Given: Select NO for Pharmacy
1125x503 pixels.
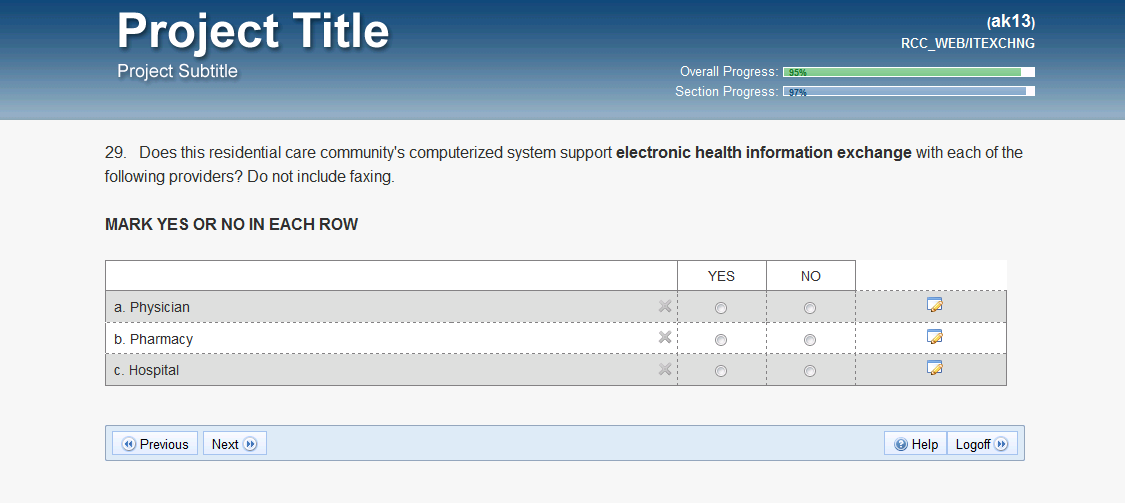Looking at the screenshot, I should point(810,340).
